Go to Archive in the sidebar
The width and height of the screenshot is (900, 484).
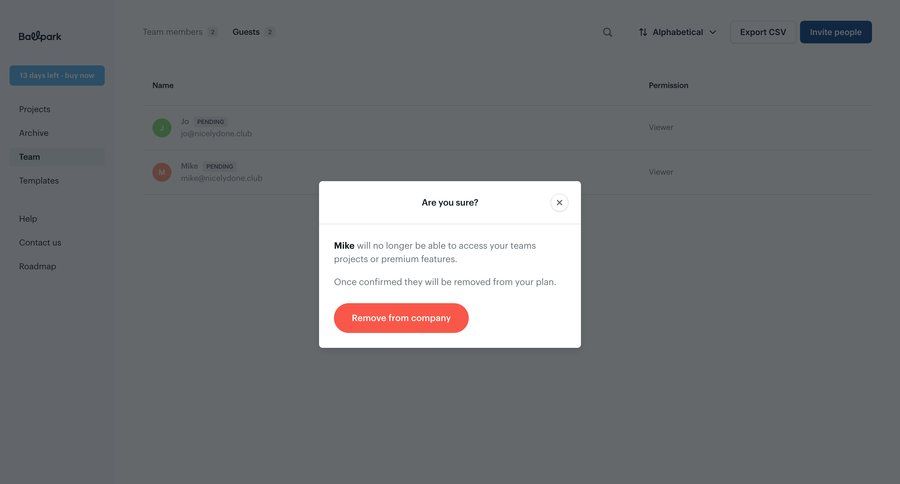(x=34, y=133)
